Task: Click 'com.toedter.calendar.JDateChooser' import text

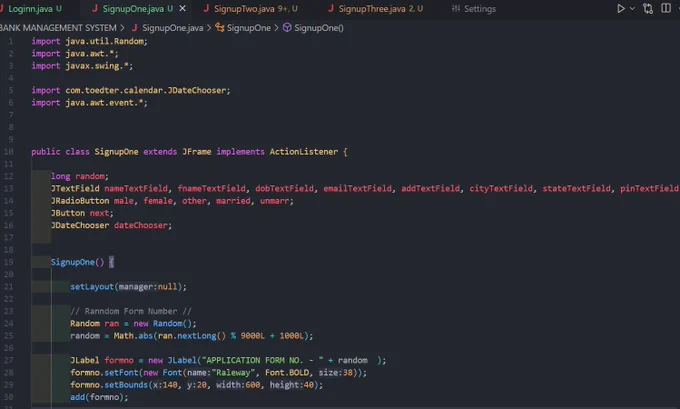Action: point(146,90)
